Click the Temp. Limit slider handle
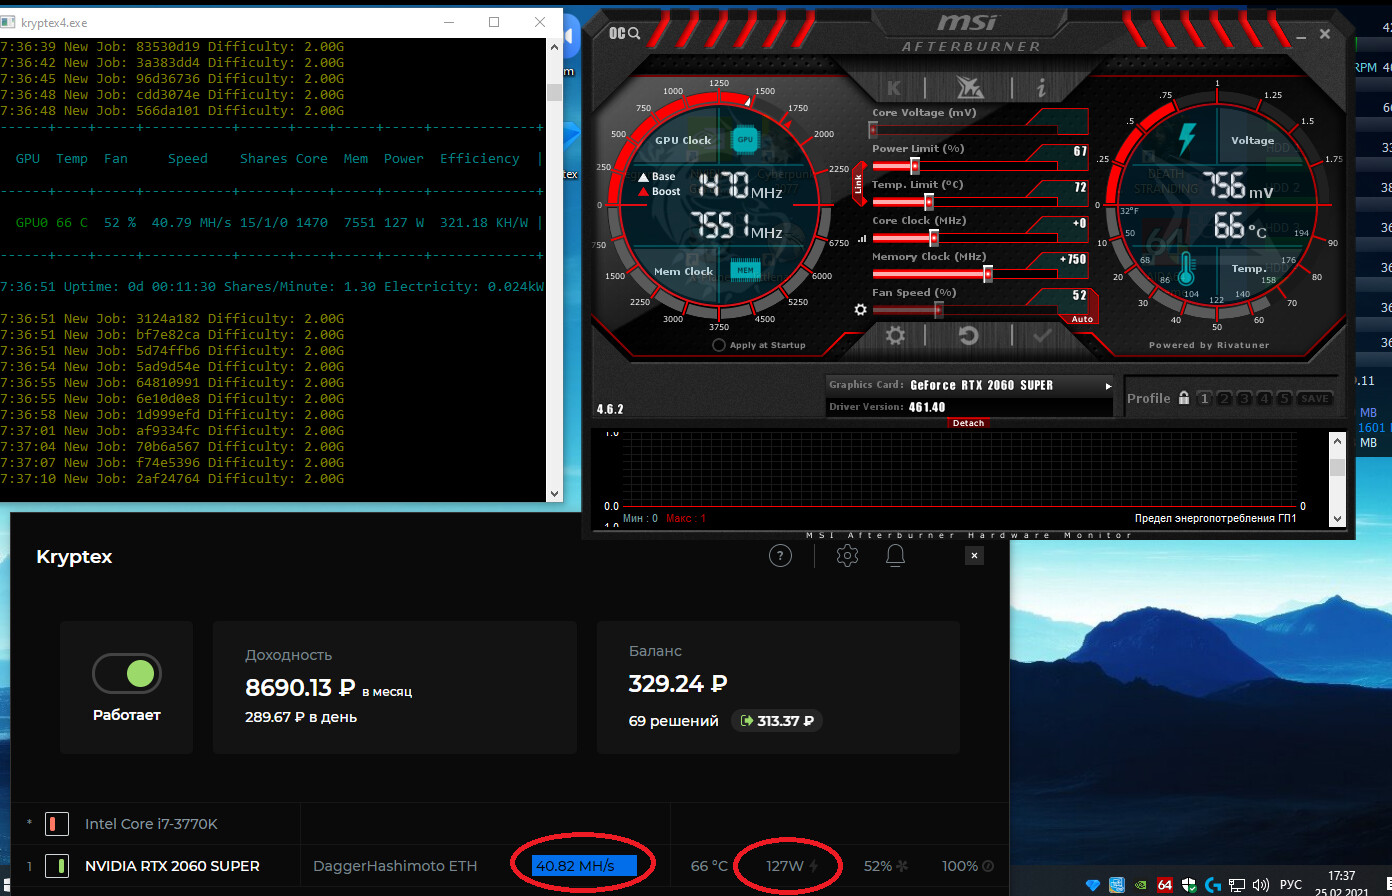Image resolution: width=1392 pixels, height=896 pixels. tap(928, 201)
